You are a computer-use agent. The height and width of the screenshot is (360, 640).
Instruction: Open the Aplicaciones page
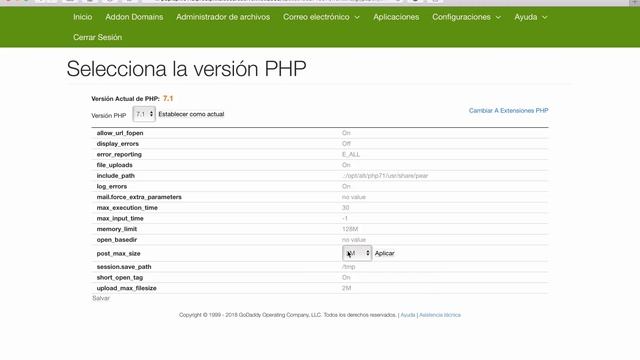[x=396, y=17]
